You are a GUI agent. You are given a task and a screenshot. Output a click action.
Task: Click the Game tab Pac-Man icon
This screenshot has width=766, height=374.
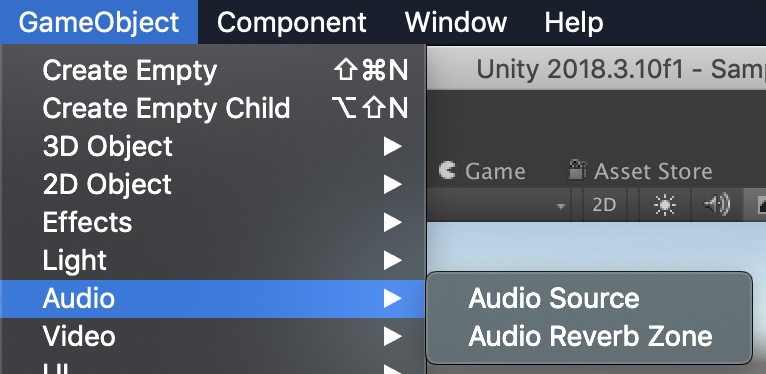447,170
